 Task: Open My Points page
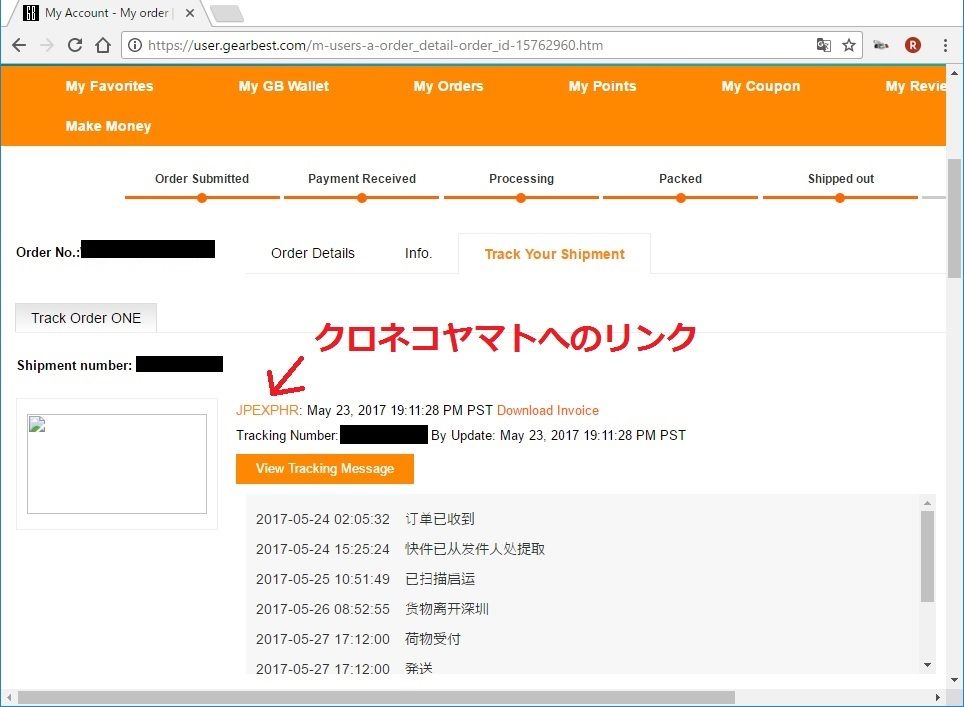pos(602,86)
